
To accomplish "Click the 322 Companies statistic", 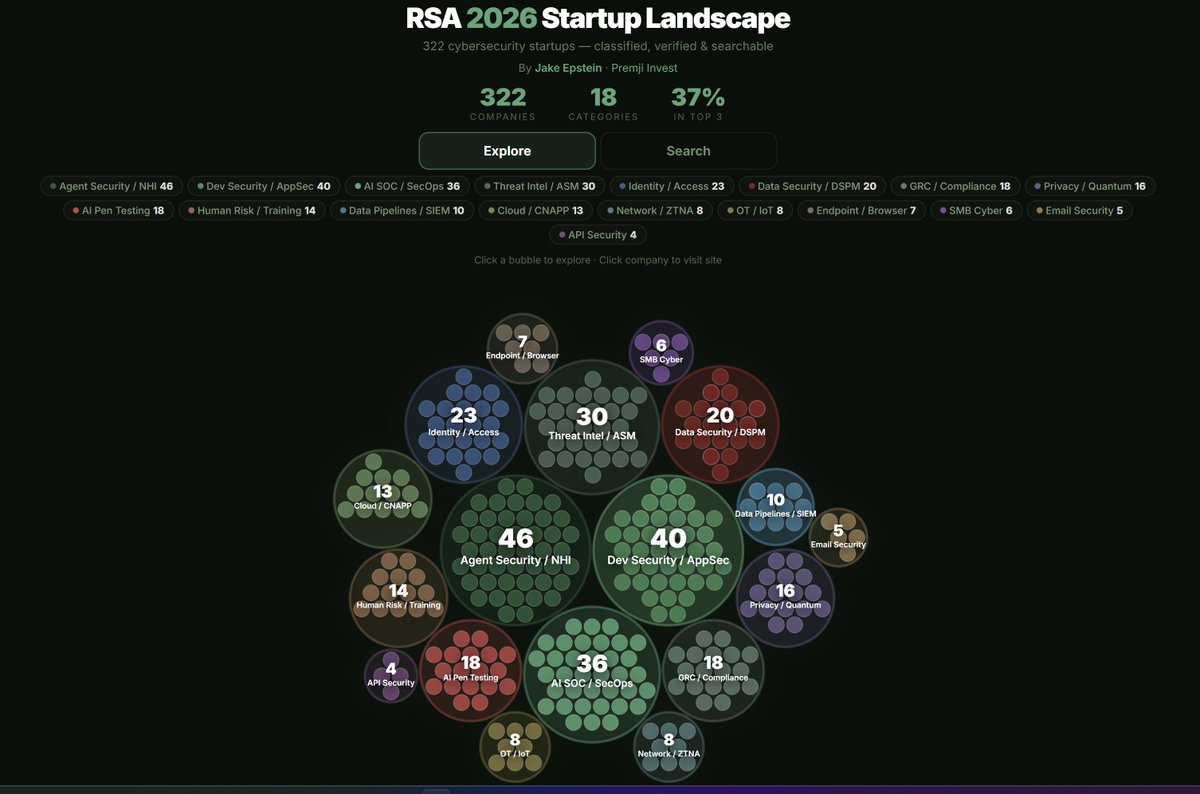I will tap(503, 104).
